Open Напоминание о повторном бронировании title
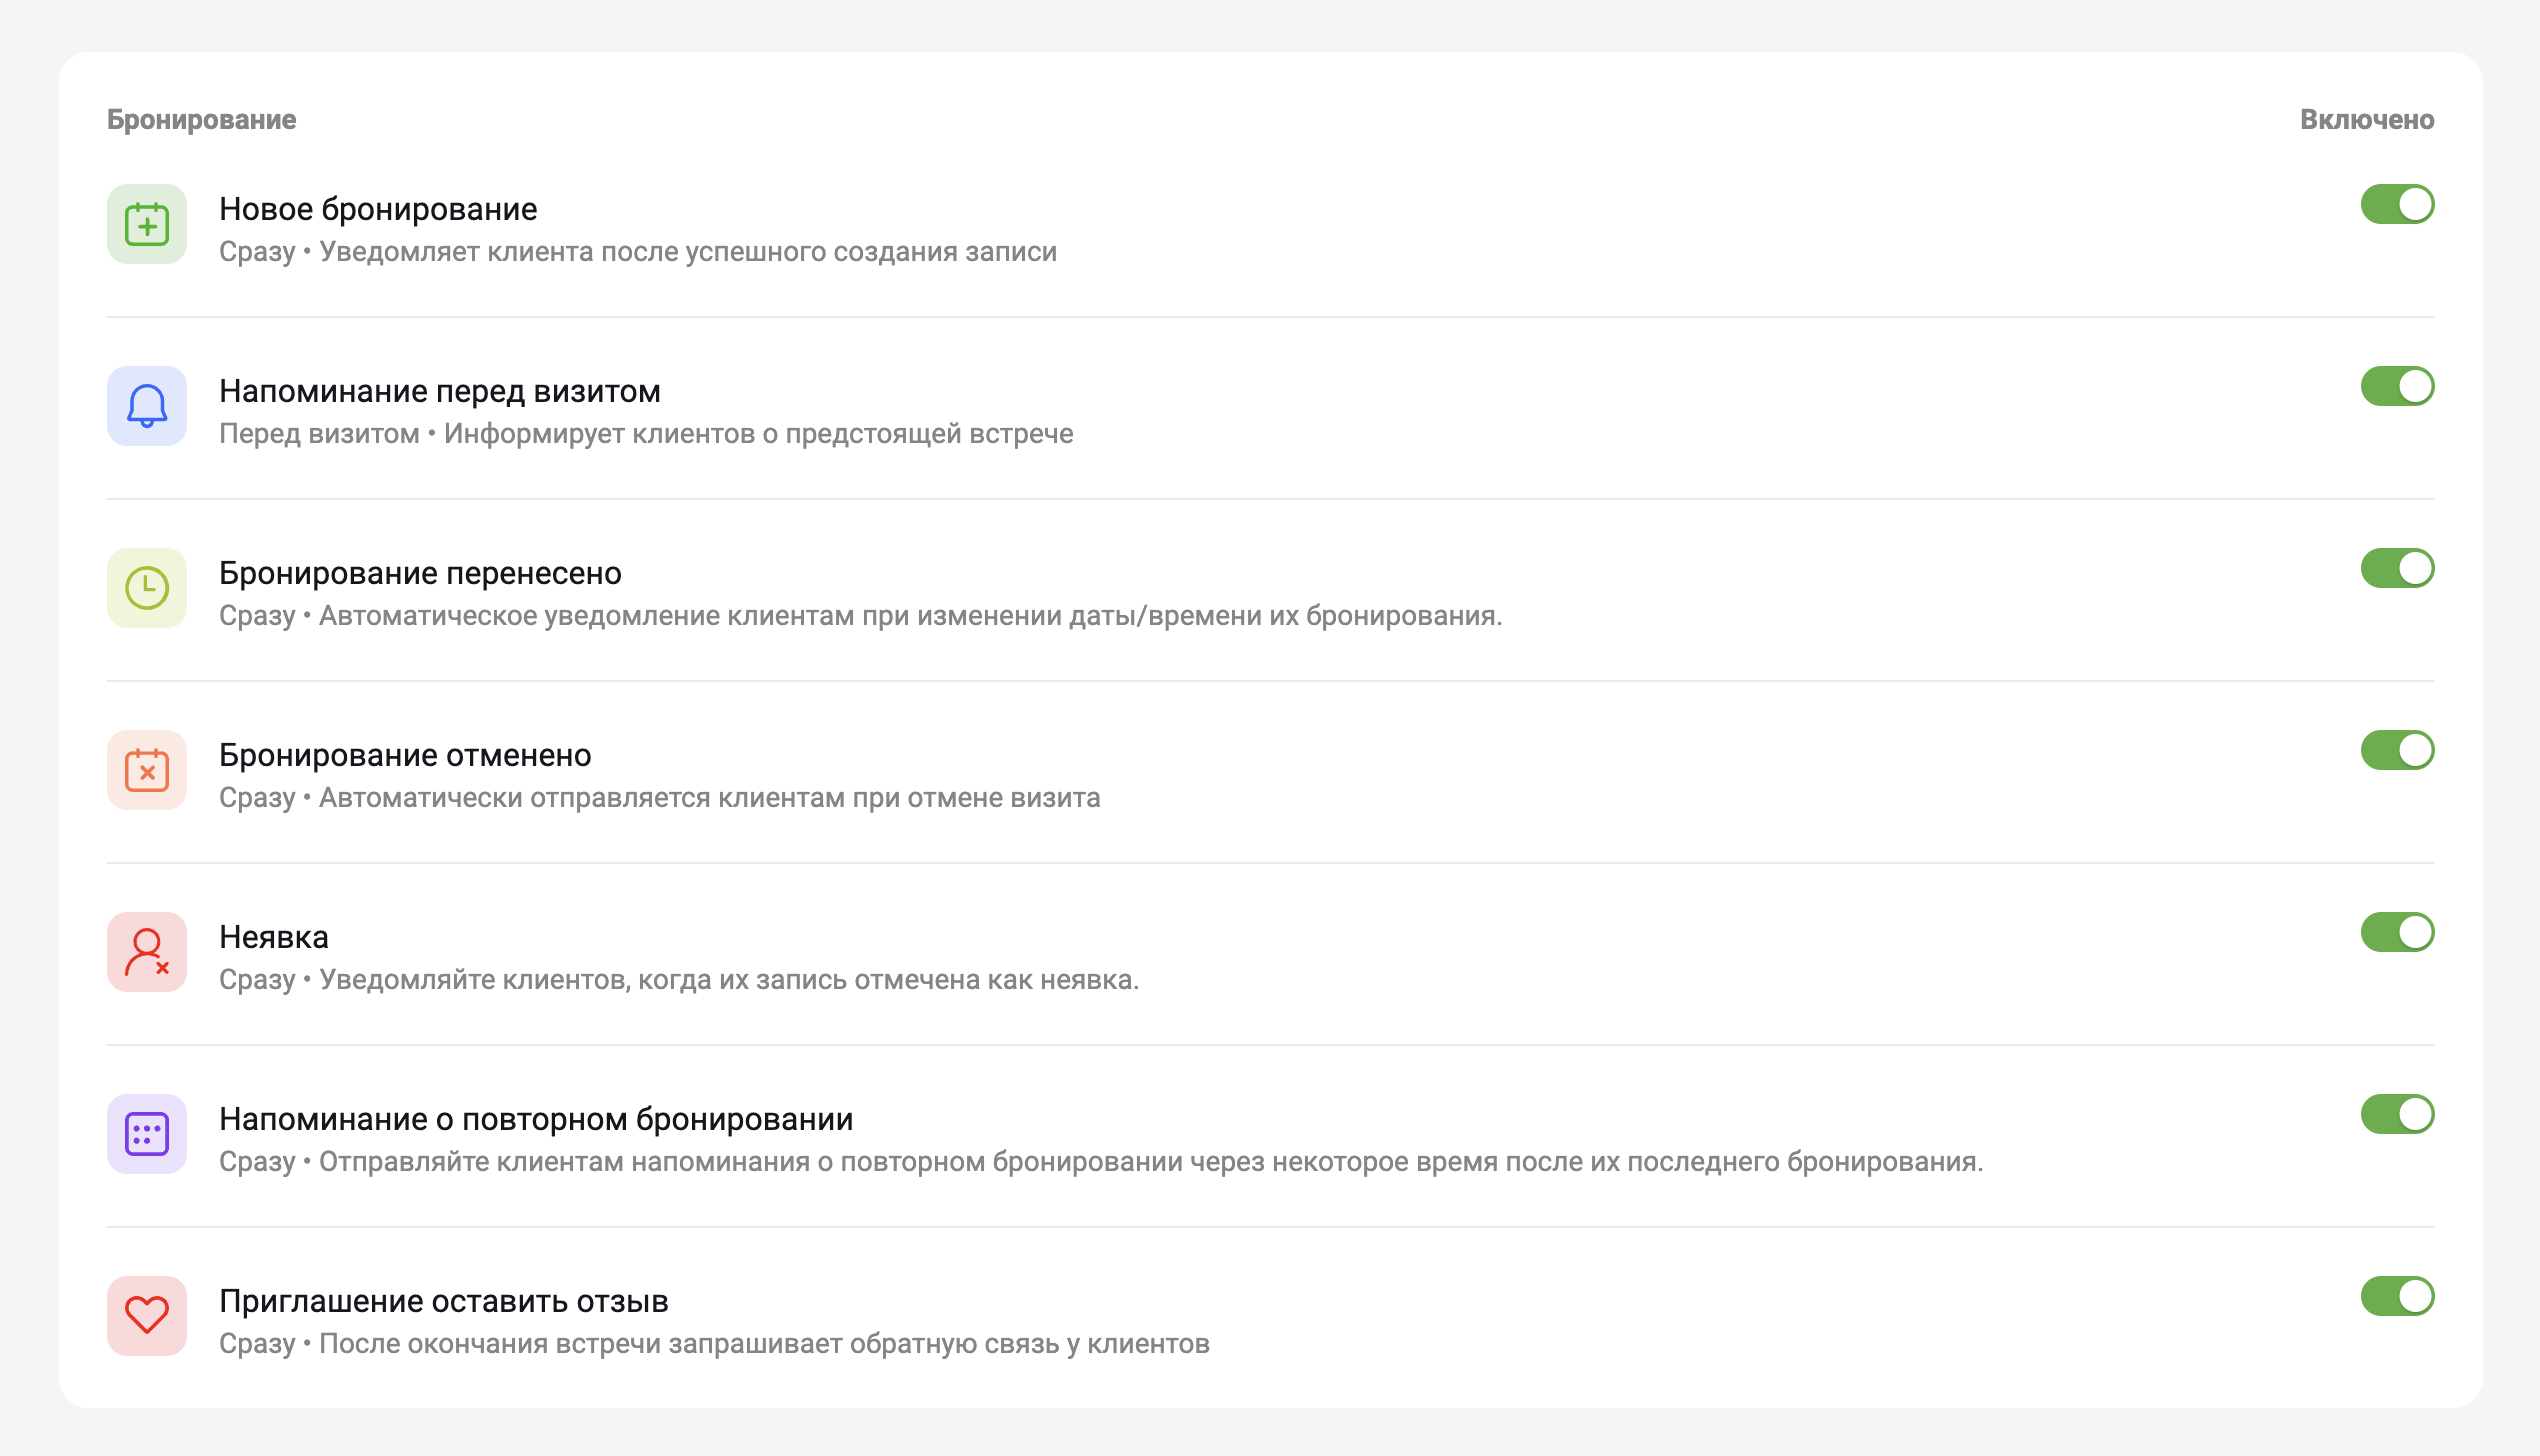This screenshot has height=1456, width=2540. (536, 1119)
